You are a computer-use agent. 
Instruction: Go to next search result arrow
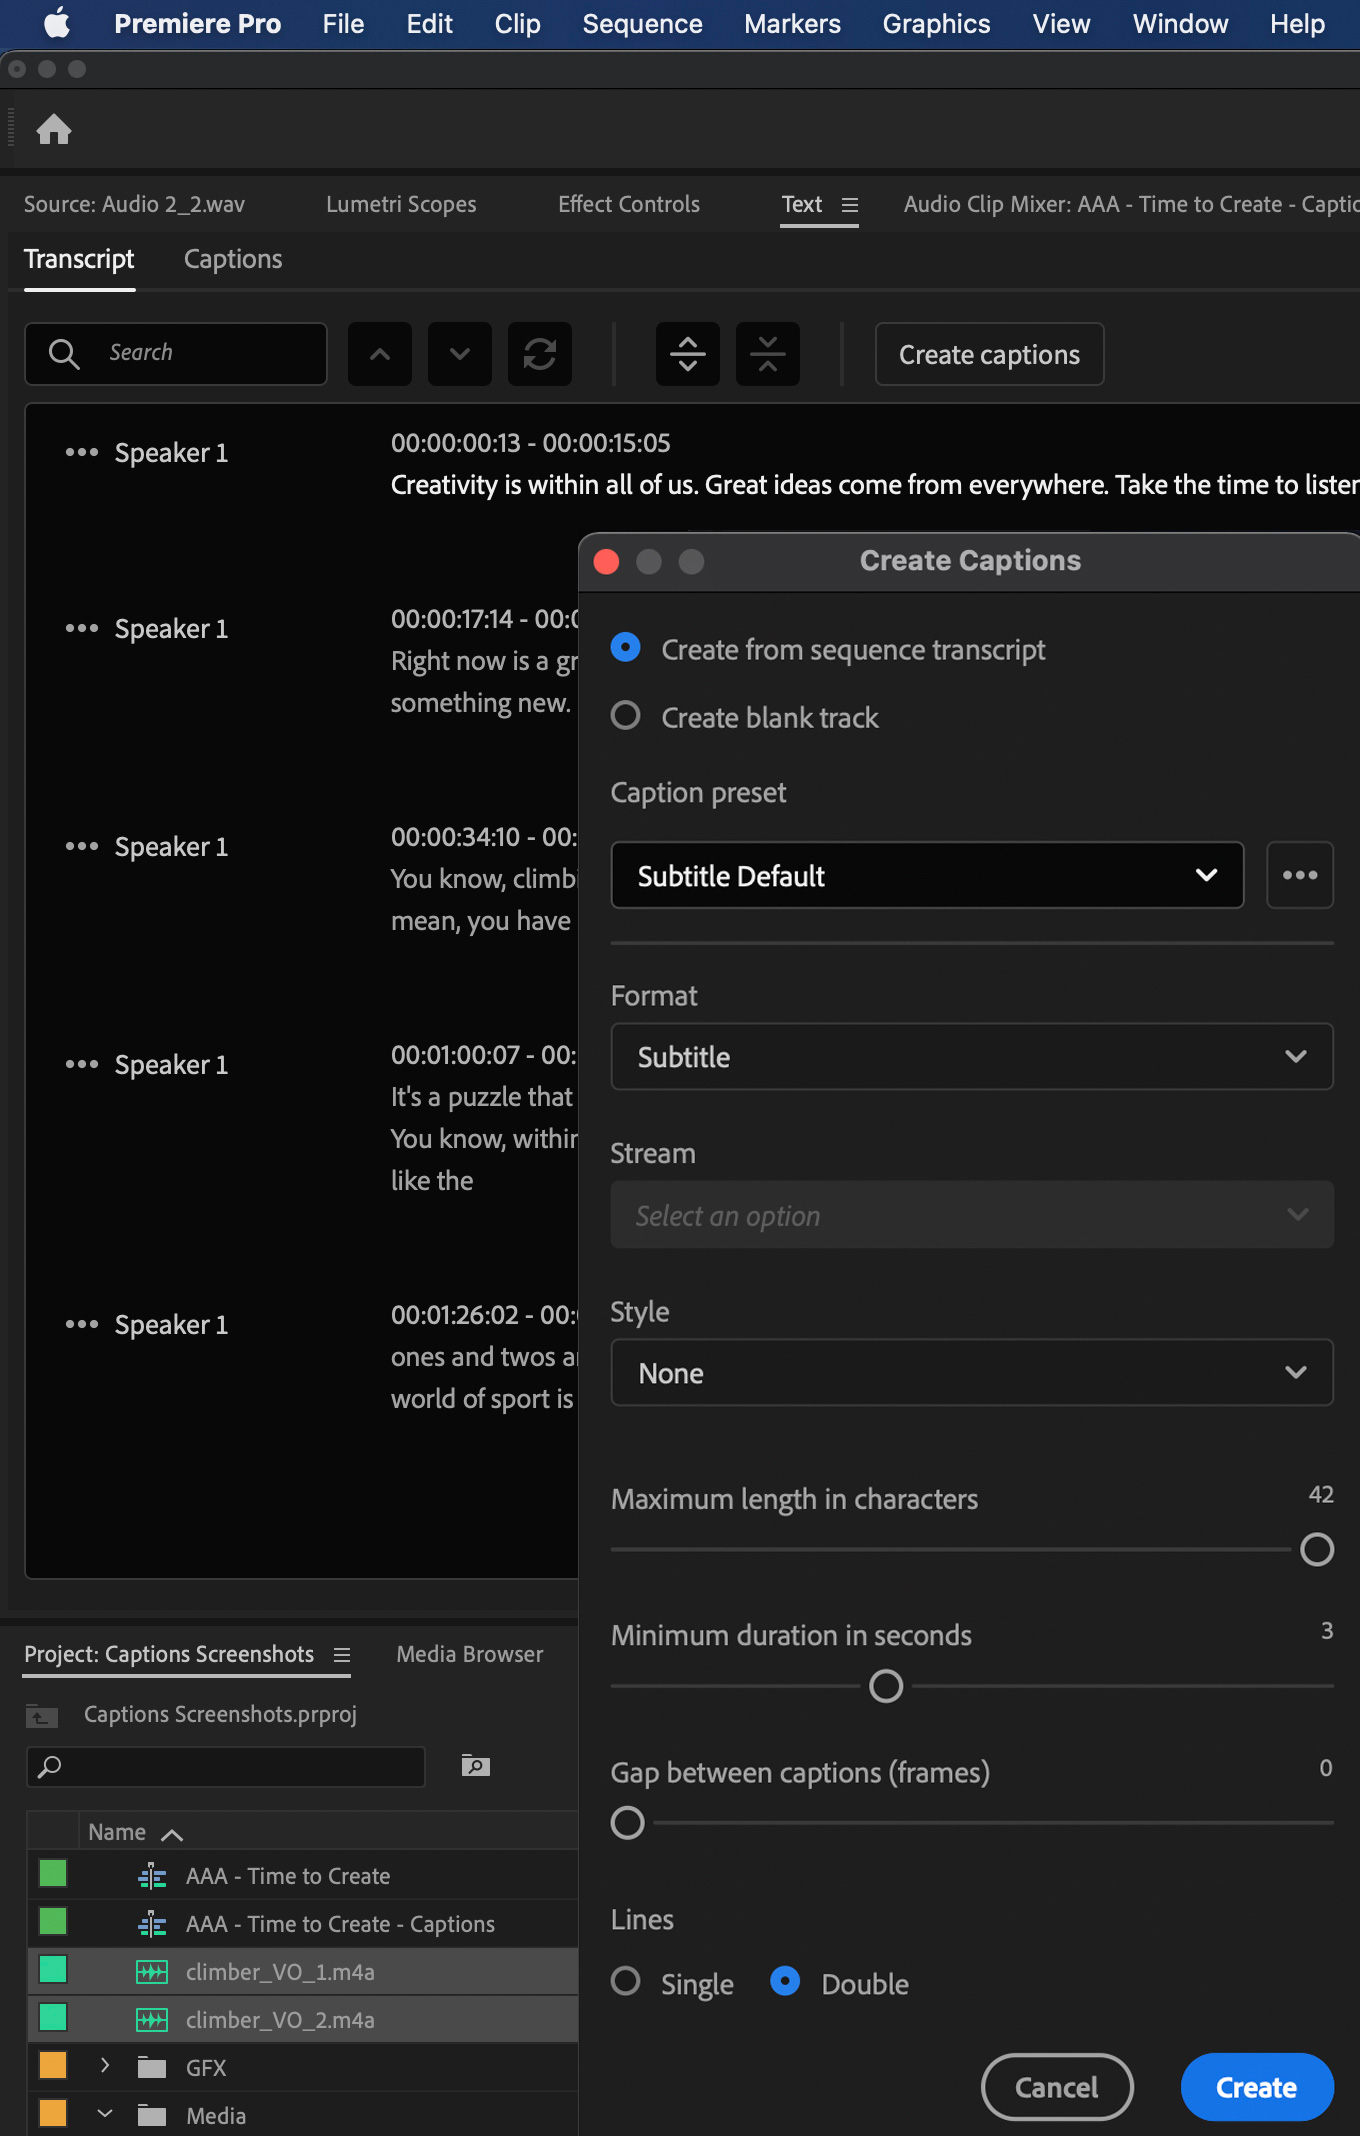coord(460,354)
